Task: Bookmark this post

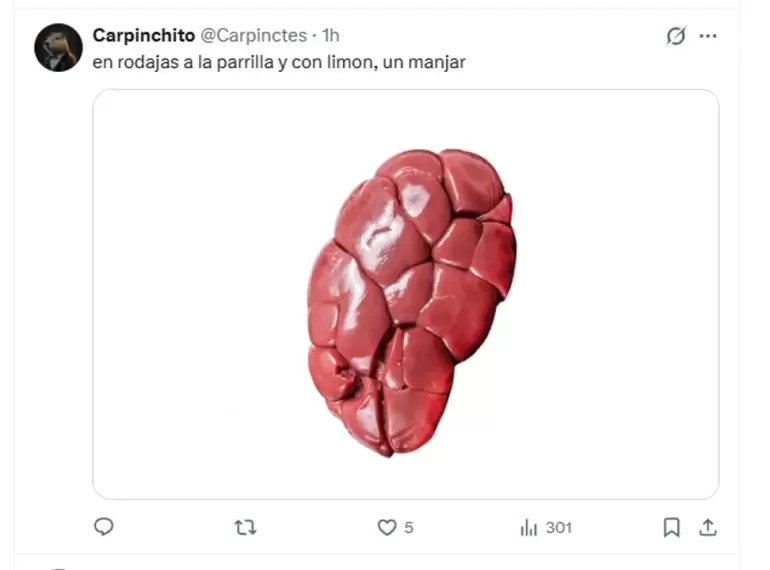Action: point(671,527)
